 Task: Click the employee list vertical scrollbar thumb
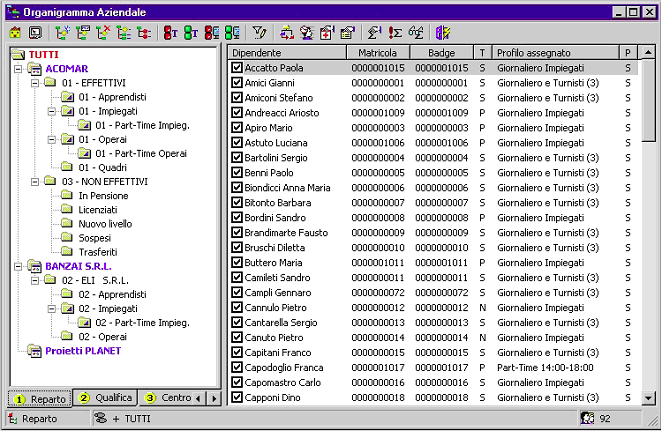click(648, 101)
